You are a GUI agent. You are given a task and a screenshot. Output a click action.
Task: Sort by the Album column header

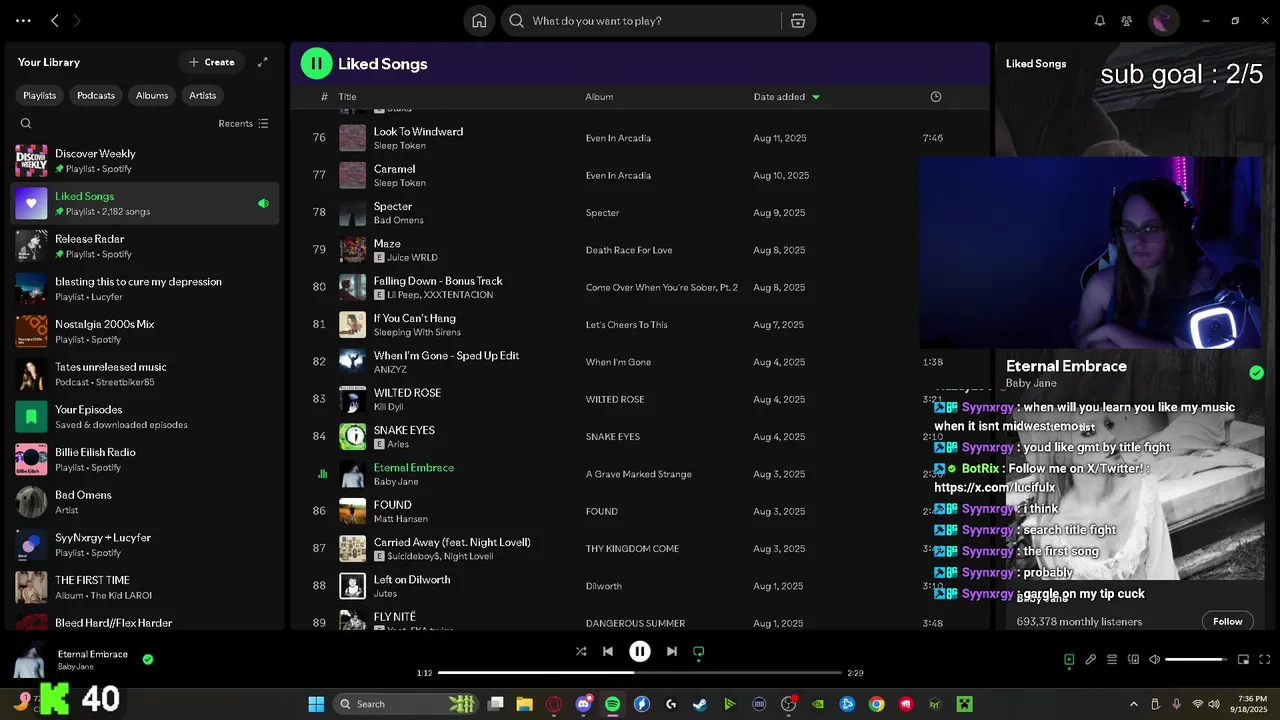599,97
